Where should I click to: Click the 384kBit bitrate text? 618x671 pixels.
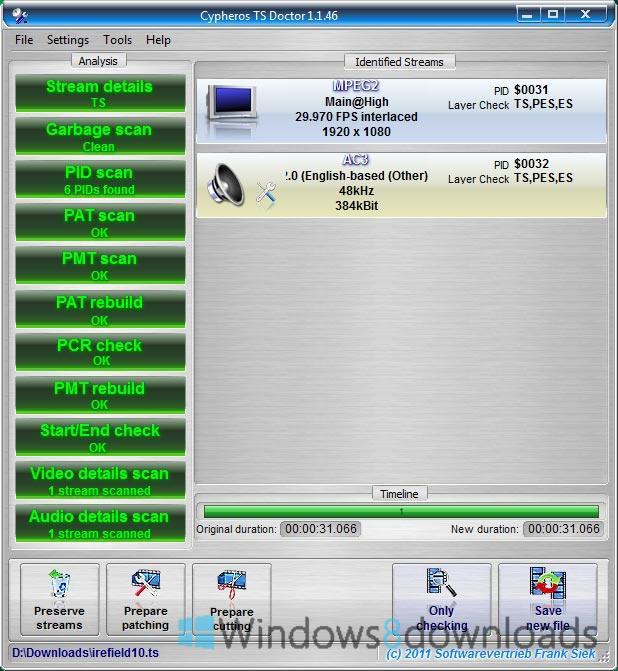point(357,205)
